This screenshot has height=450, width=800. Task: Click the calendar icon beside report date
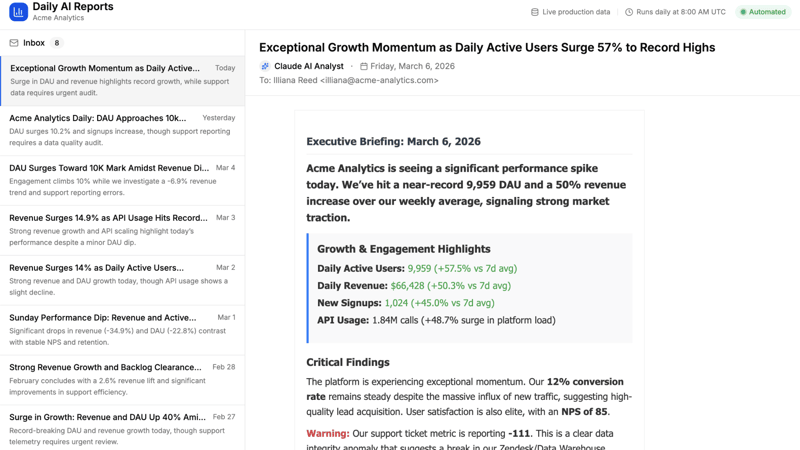click(364, 66)
